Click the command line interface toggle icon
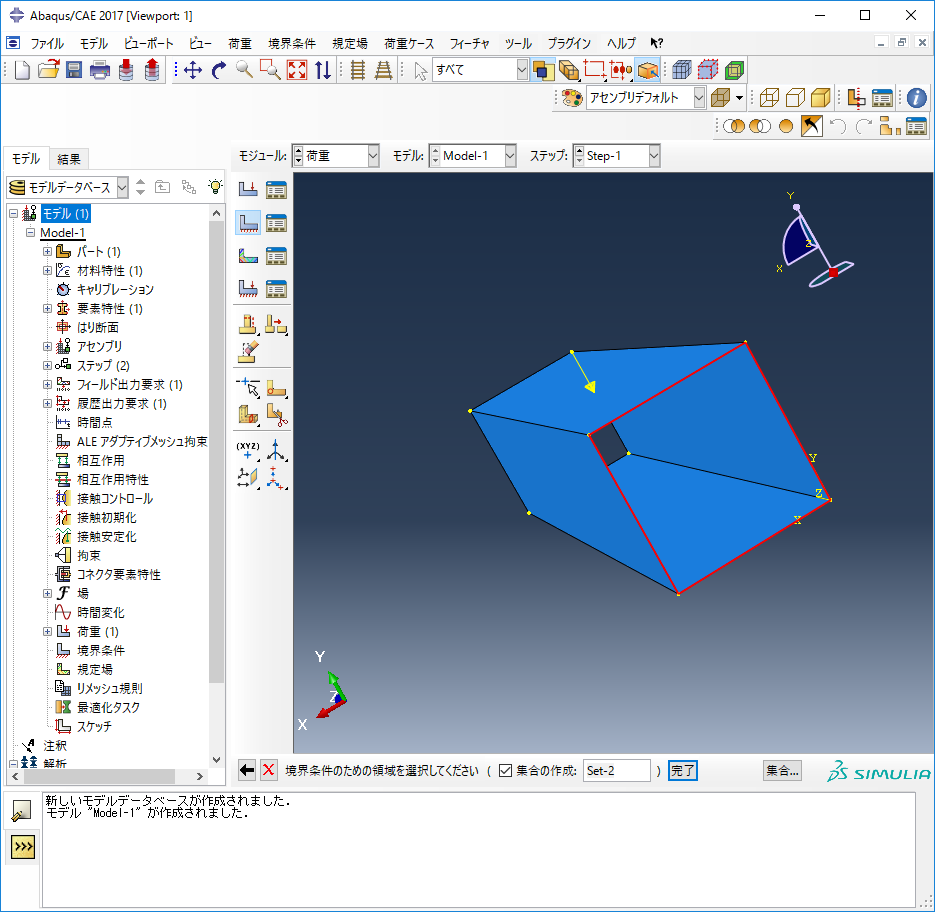This screenshot has width=935, height=912. pyautogui.click(x=23, y=846)
